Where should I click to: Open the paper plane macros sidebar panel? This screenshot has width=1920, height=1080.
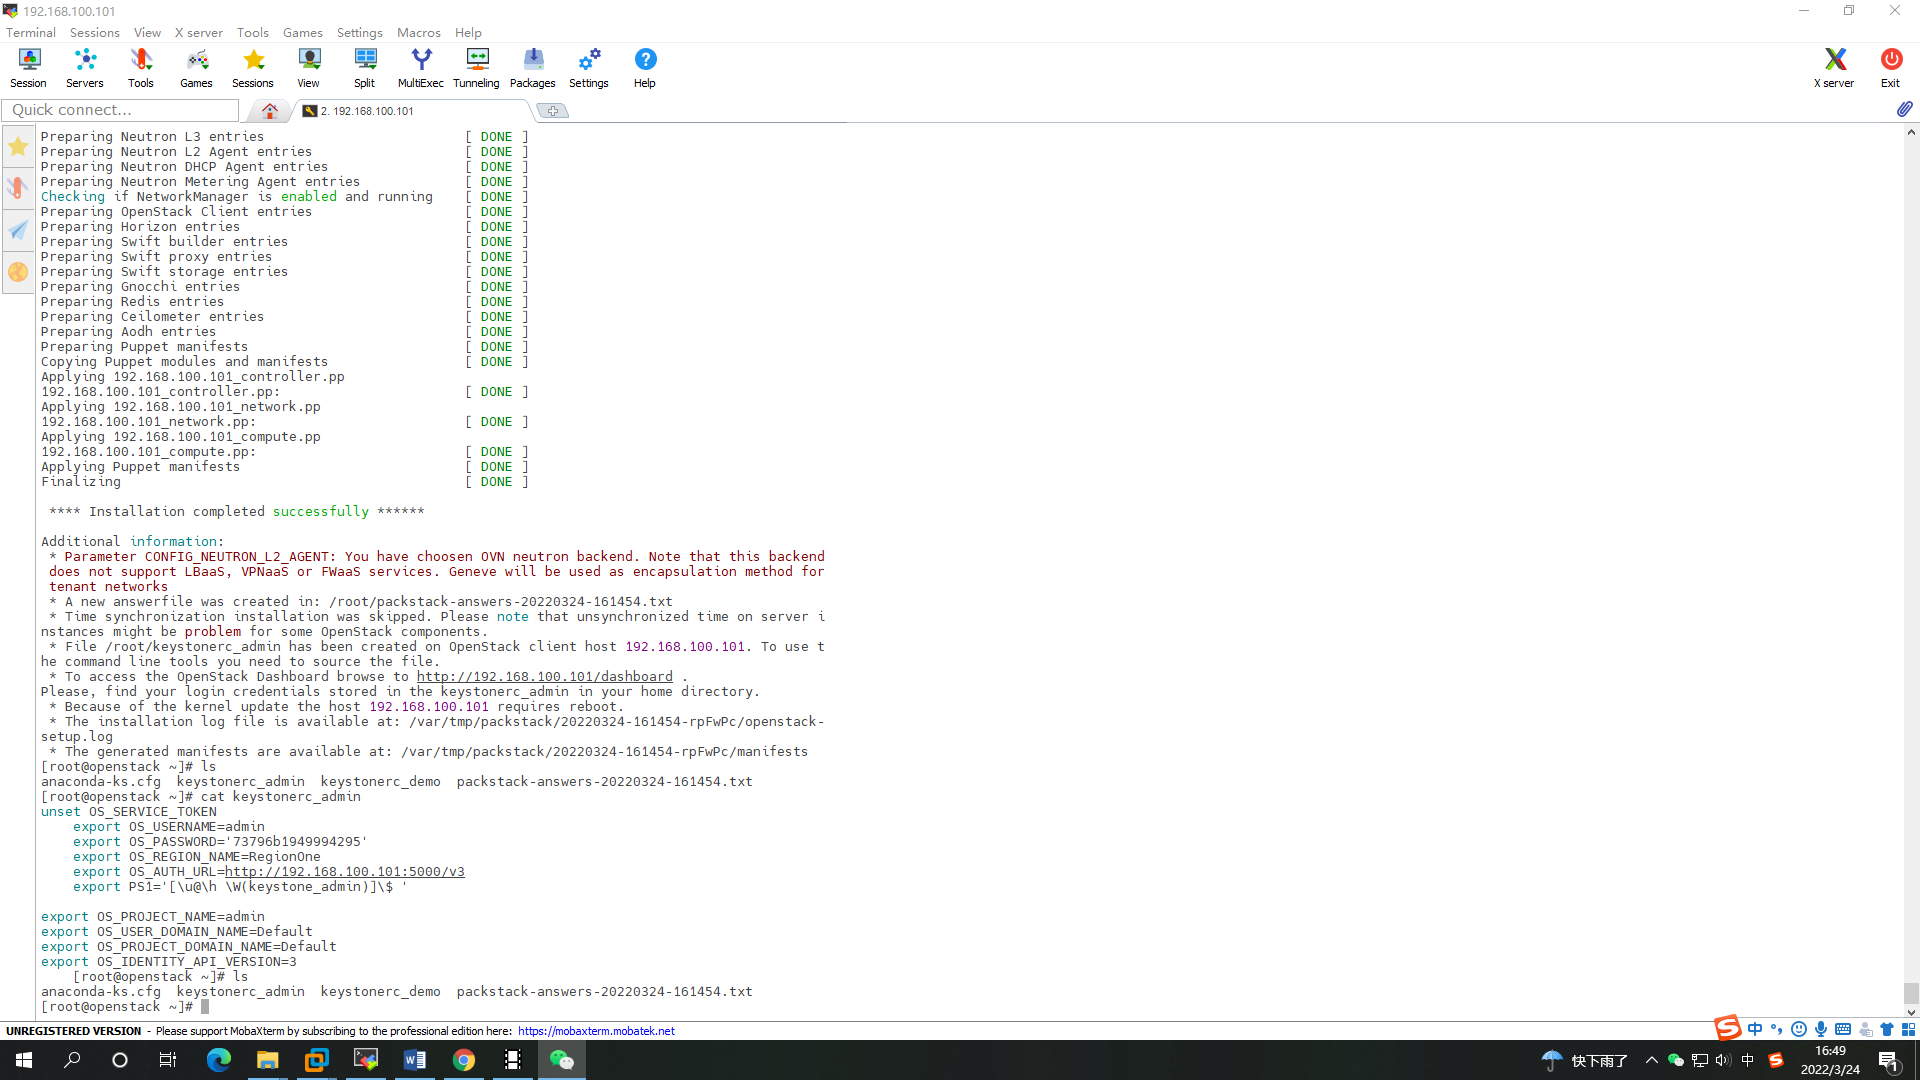coord(17,230)
